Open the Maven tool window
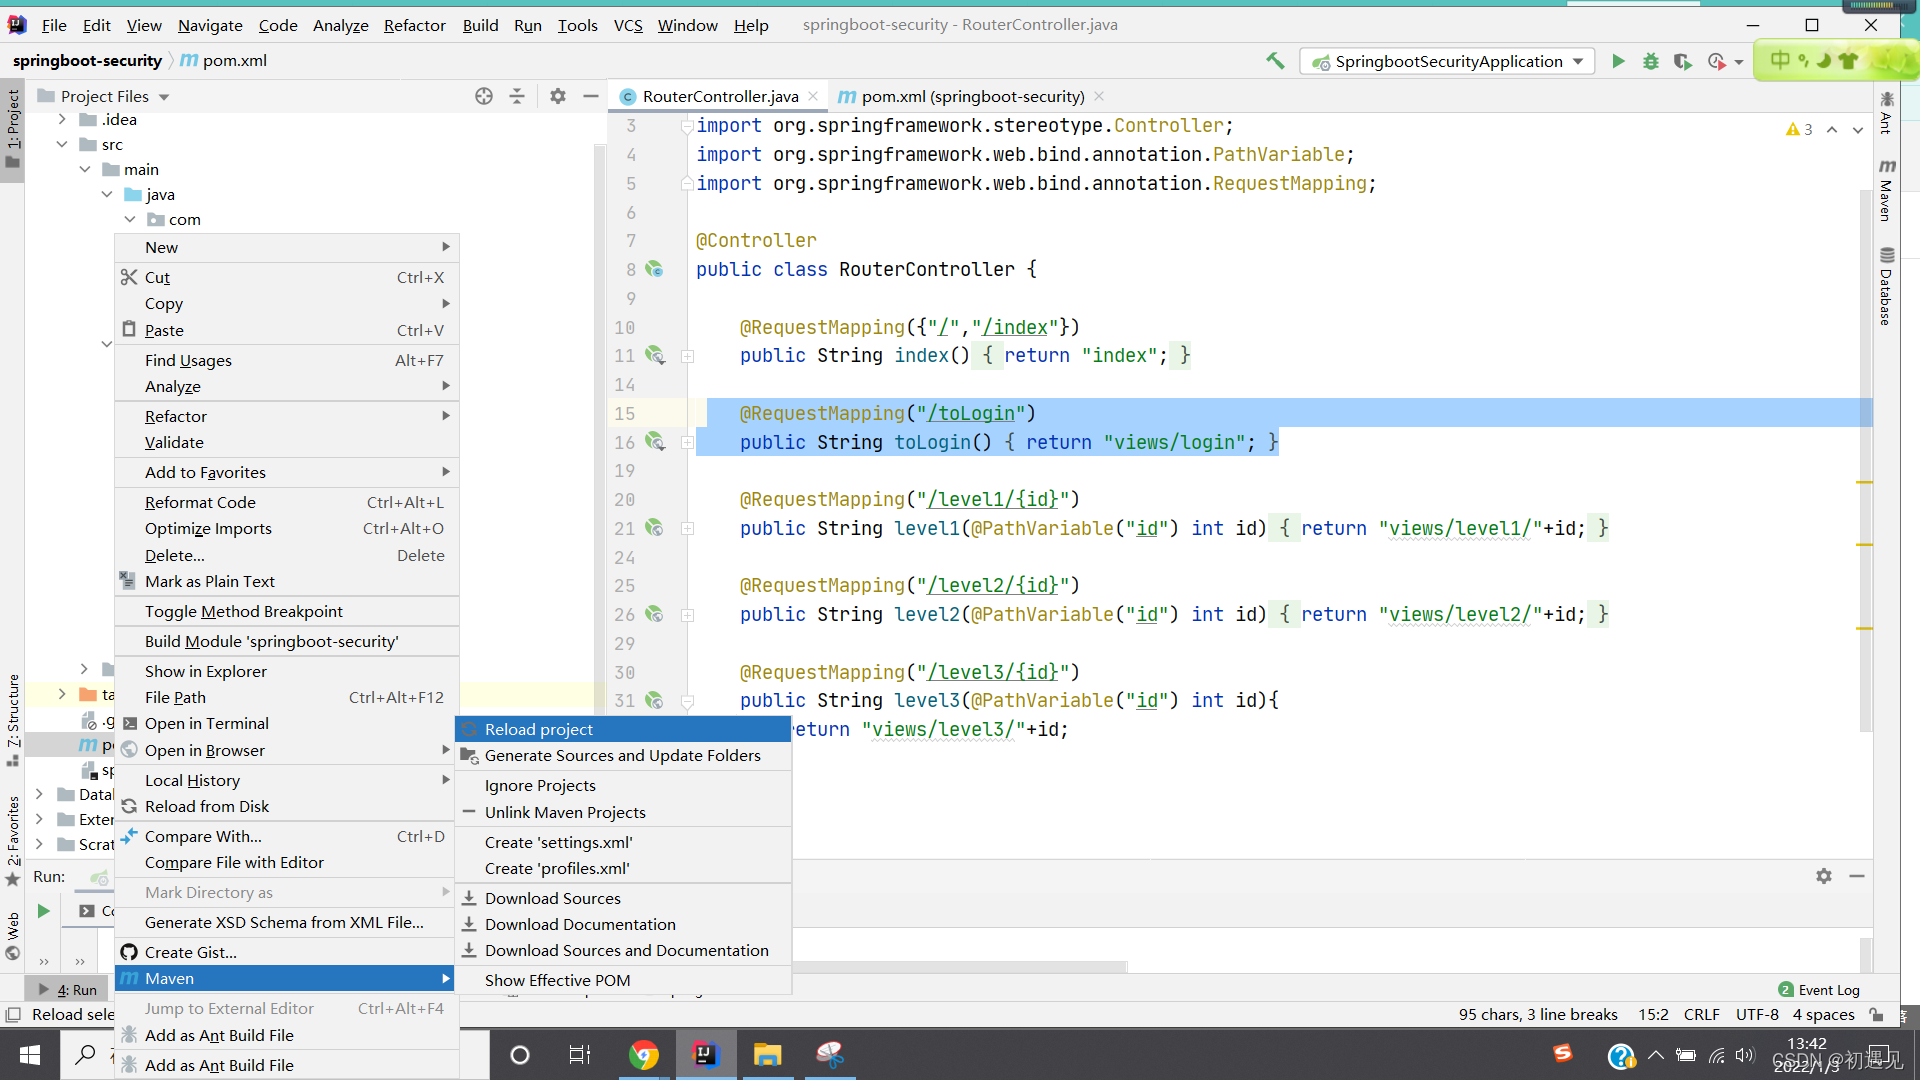The image size is (1920, 1080). 1886,190
